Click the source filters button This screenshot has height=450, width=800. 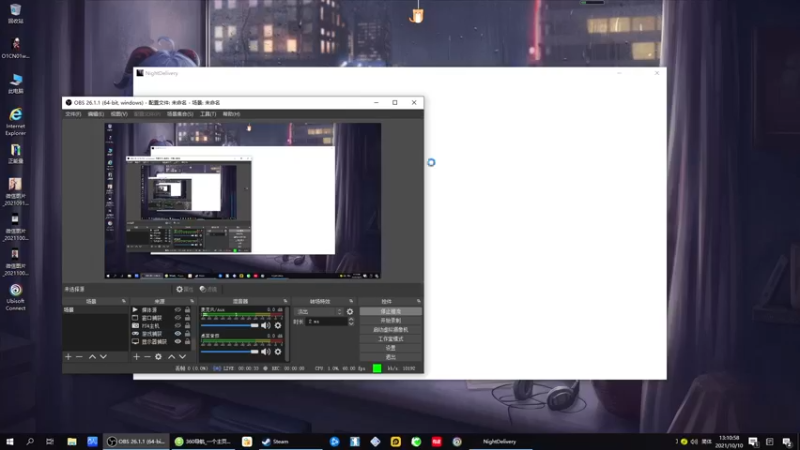pos(208,289)
